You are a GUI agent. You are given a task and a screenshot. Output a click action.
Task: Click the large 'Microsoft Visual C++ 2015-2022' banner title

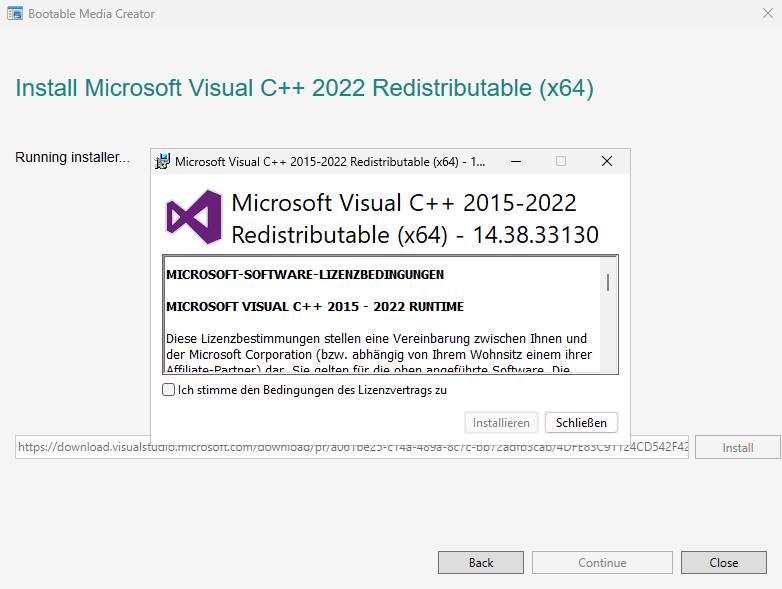pyautogui.click(x=415, y=219)
